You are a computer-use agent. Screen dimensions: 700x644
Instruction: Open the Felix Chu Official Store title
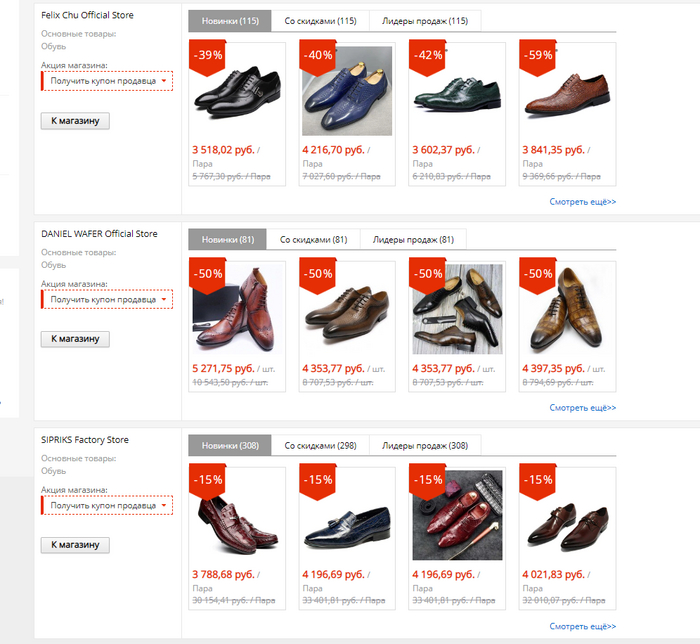87,16
